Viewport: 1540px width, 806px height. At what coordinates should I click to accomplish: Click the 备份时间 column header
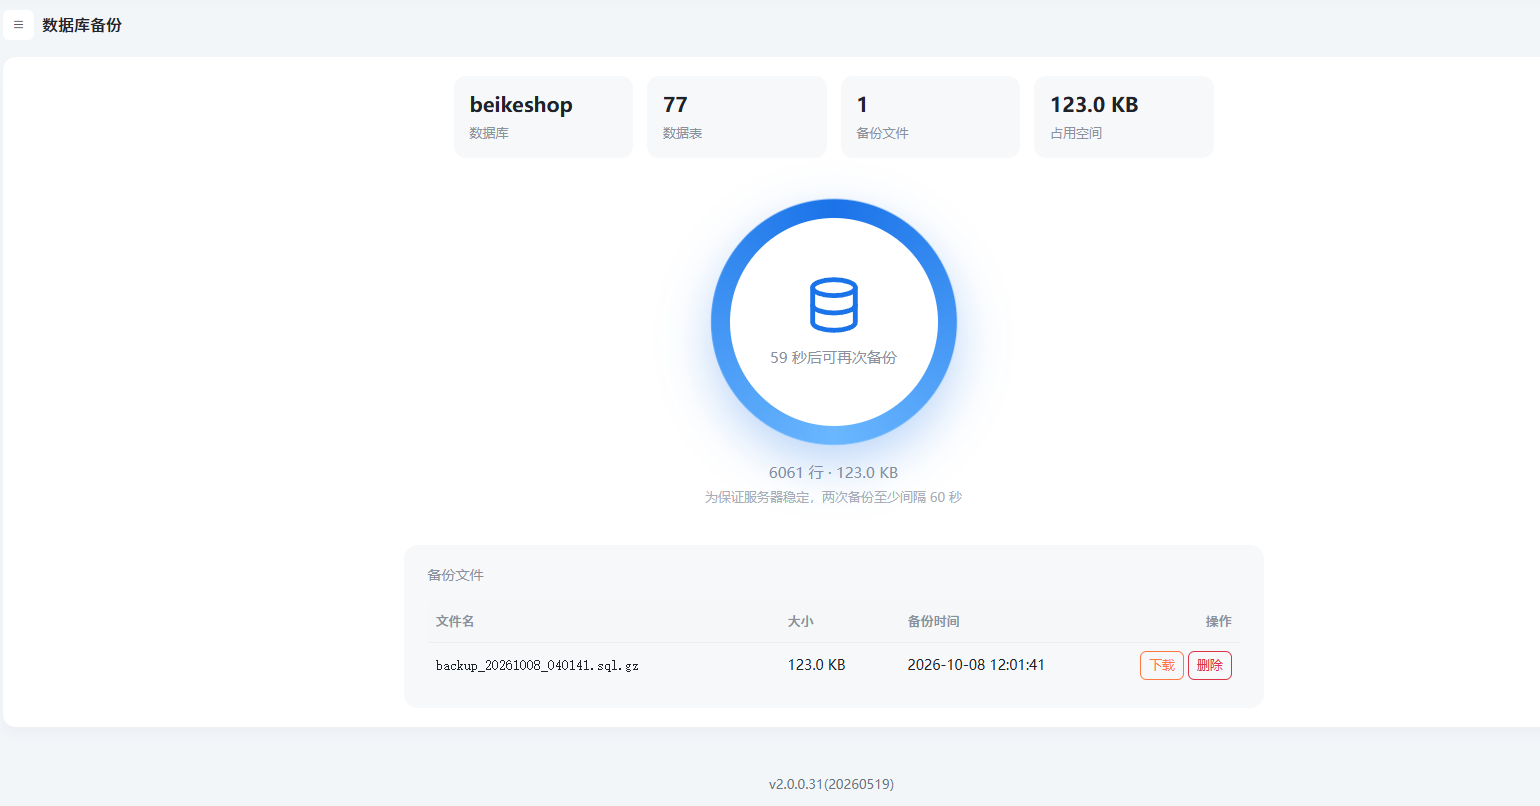933,621
